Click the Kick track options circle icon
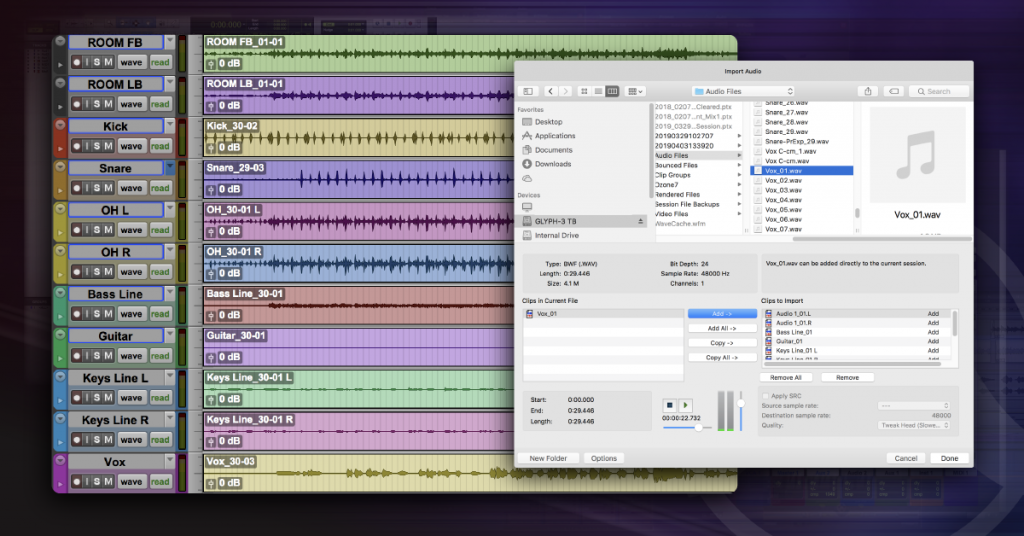The width and height of the screenshot is (1024, 536). coord(60,125)
